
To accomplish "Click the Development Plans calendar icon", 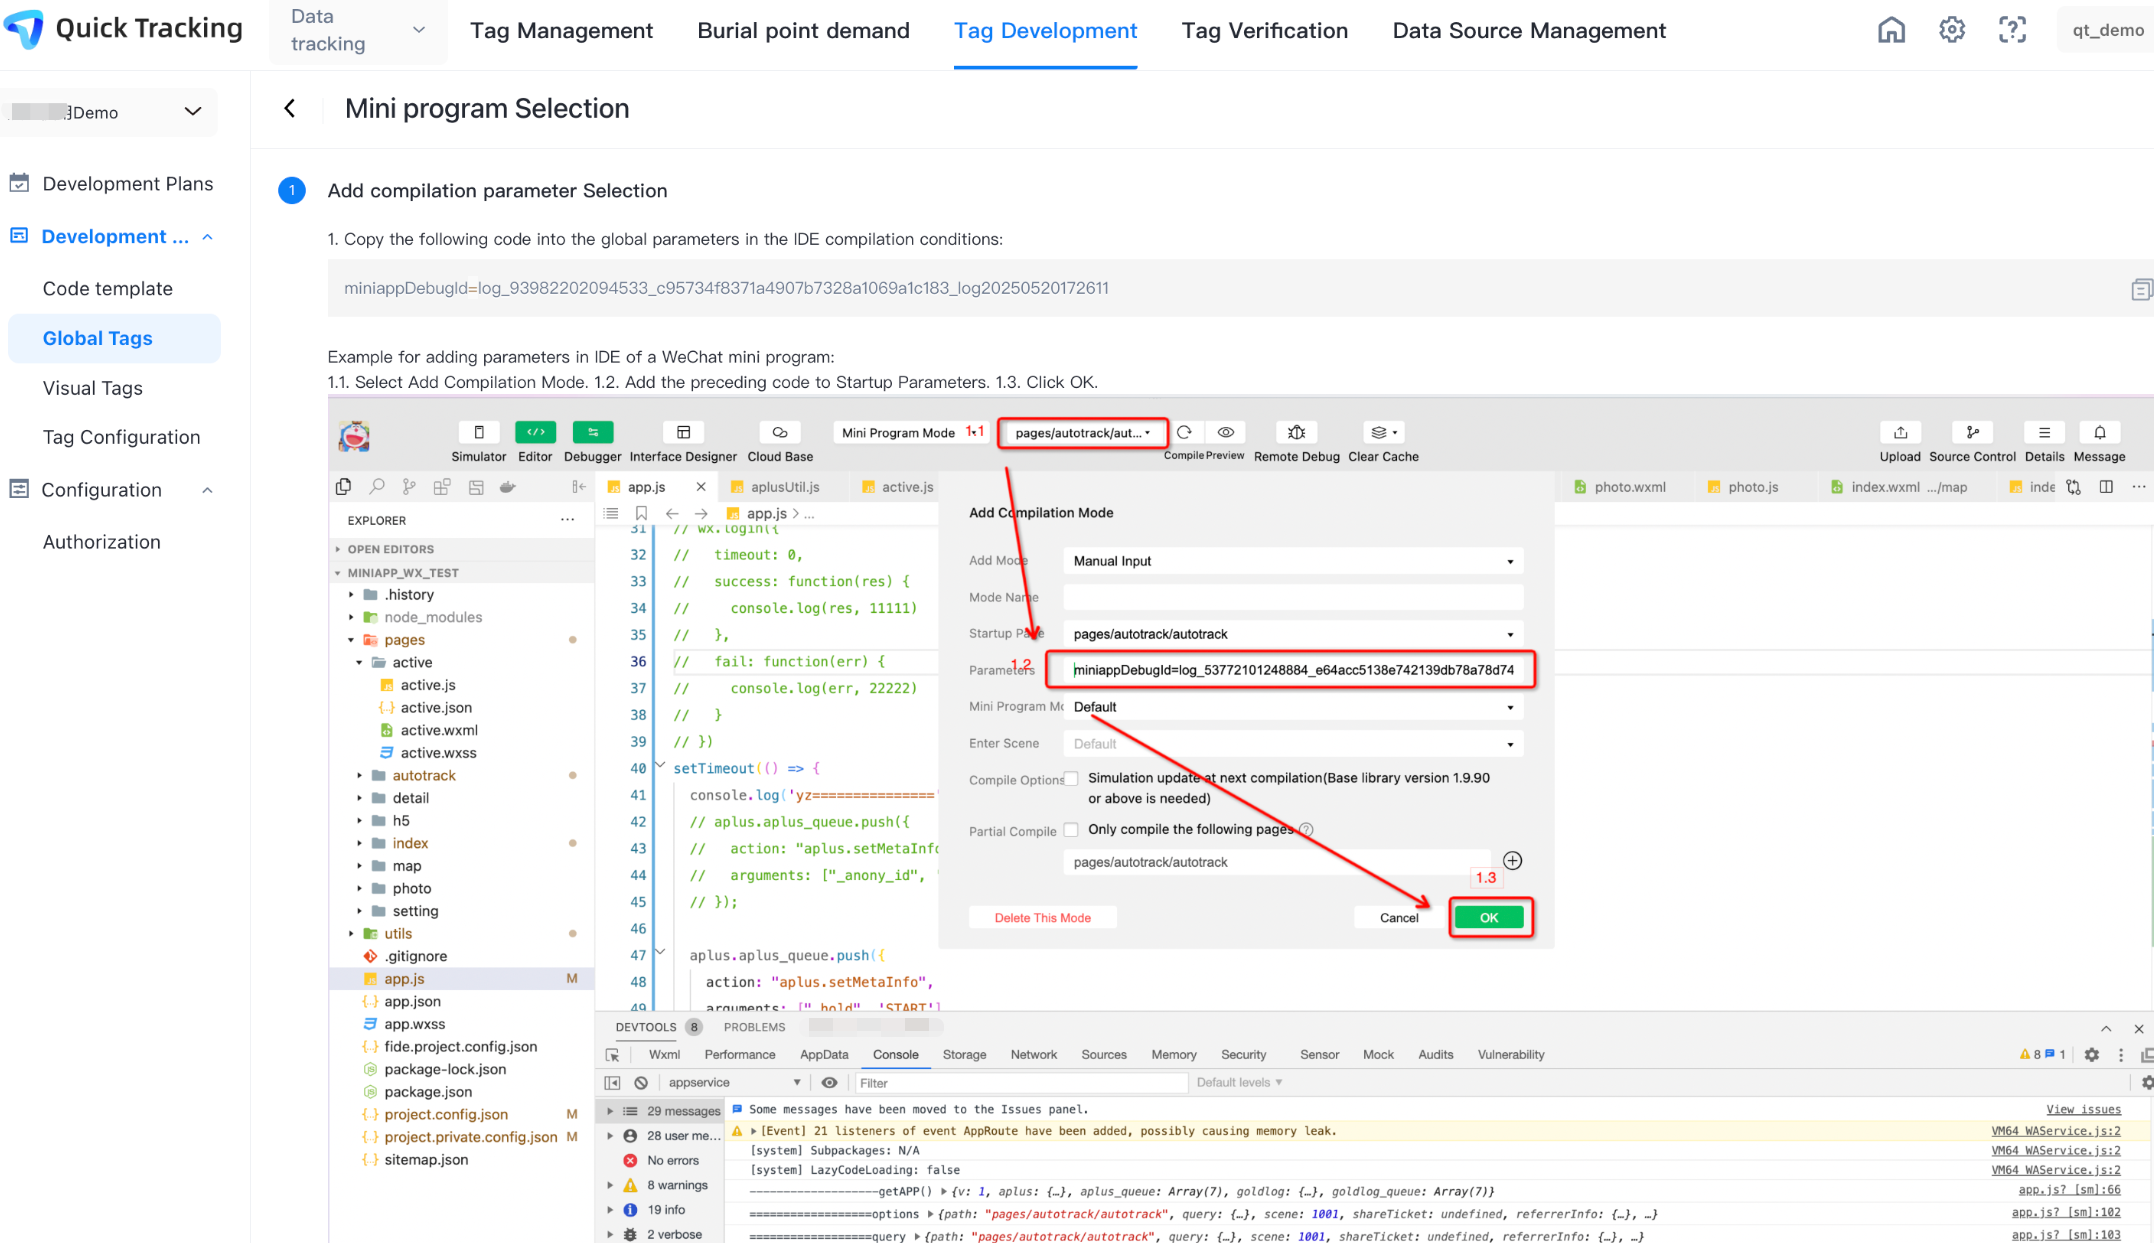I will (x=19, y=183).
